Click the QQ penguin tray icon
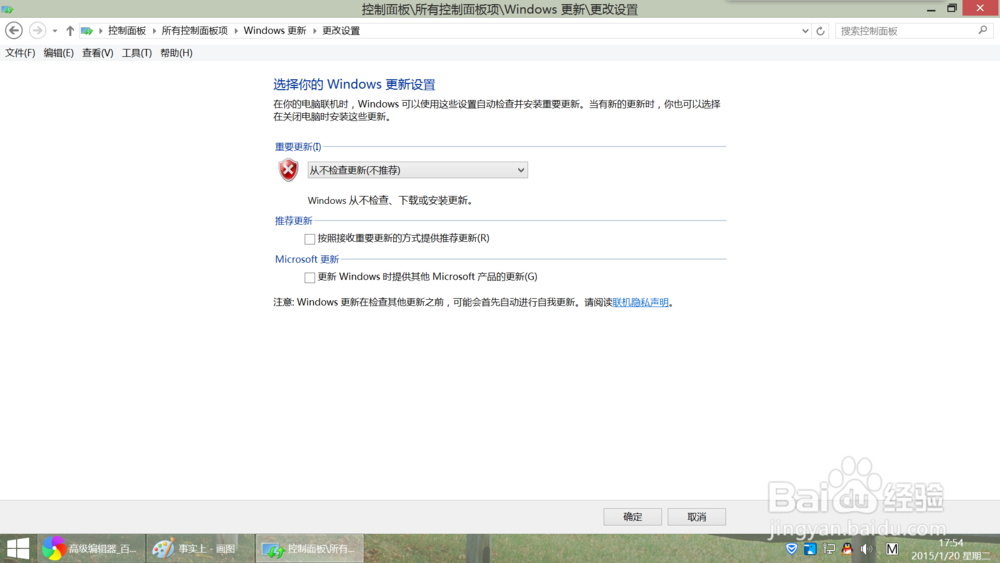Image resolution: width=1000 pixels, height=563 pixels. point(848,548)
